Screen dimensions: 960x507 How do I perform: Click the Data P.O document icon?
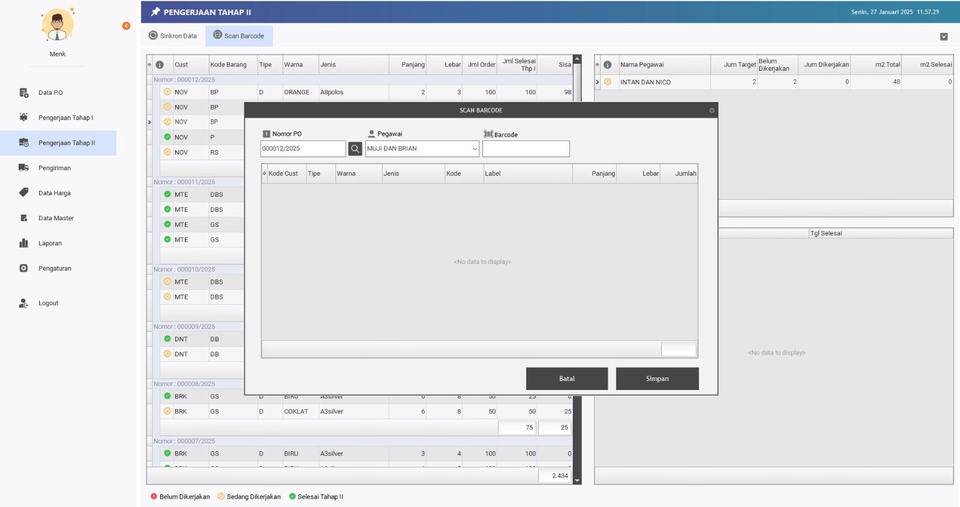[x=23, y=92]
